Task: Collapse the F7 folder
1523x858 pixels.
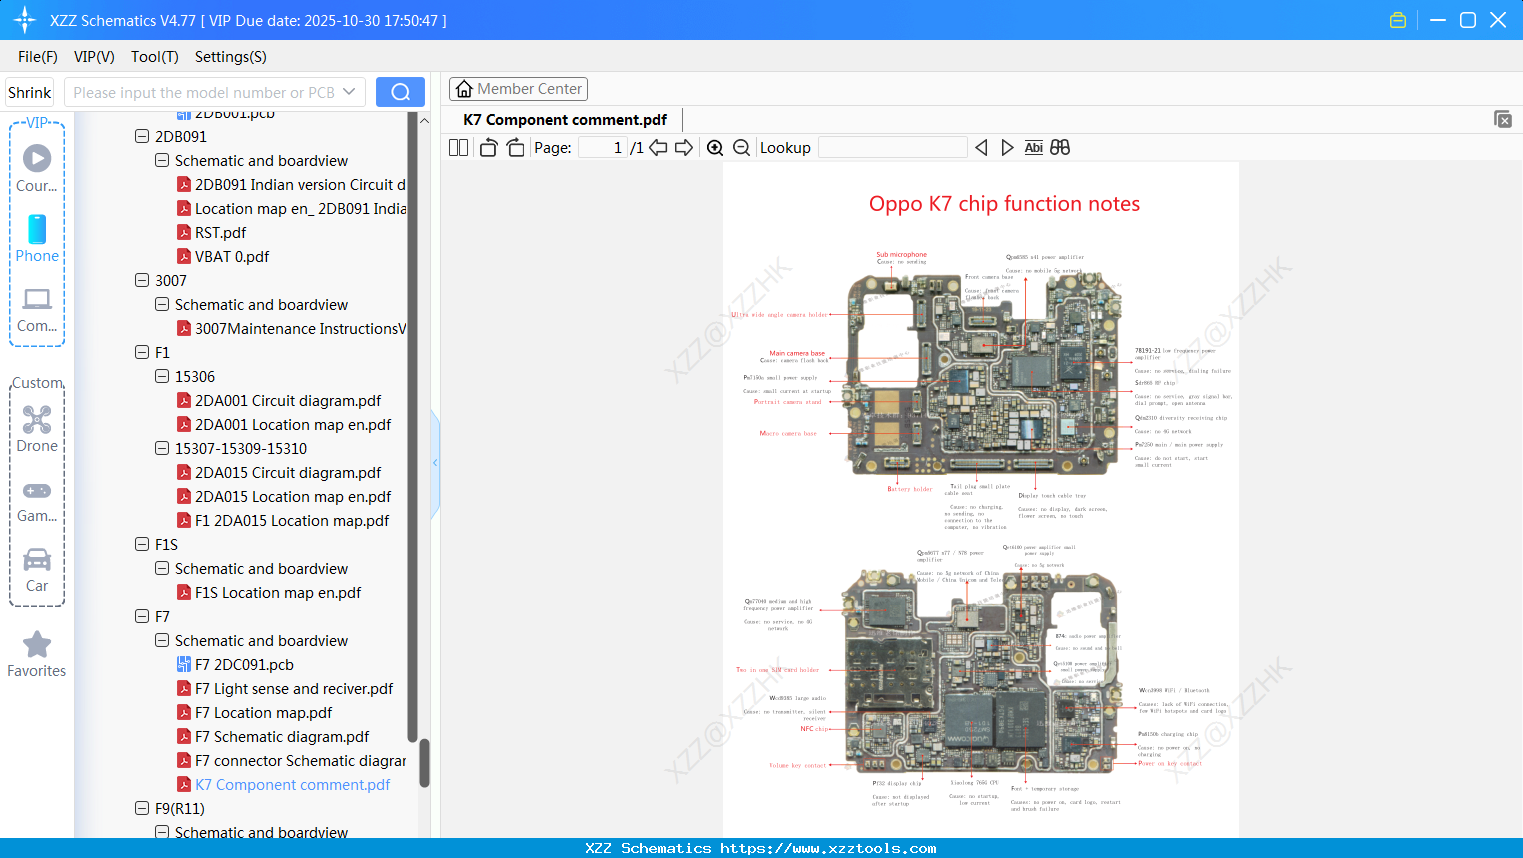Action: pyautogui.click(x=142, y=616)
